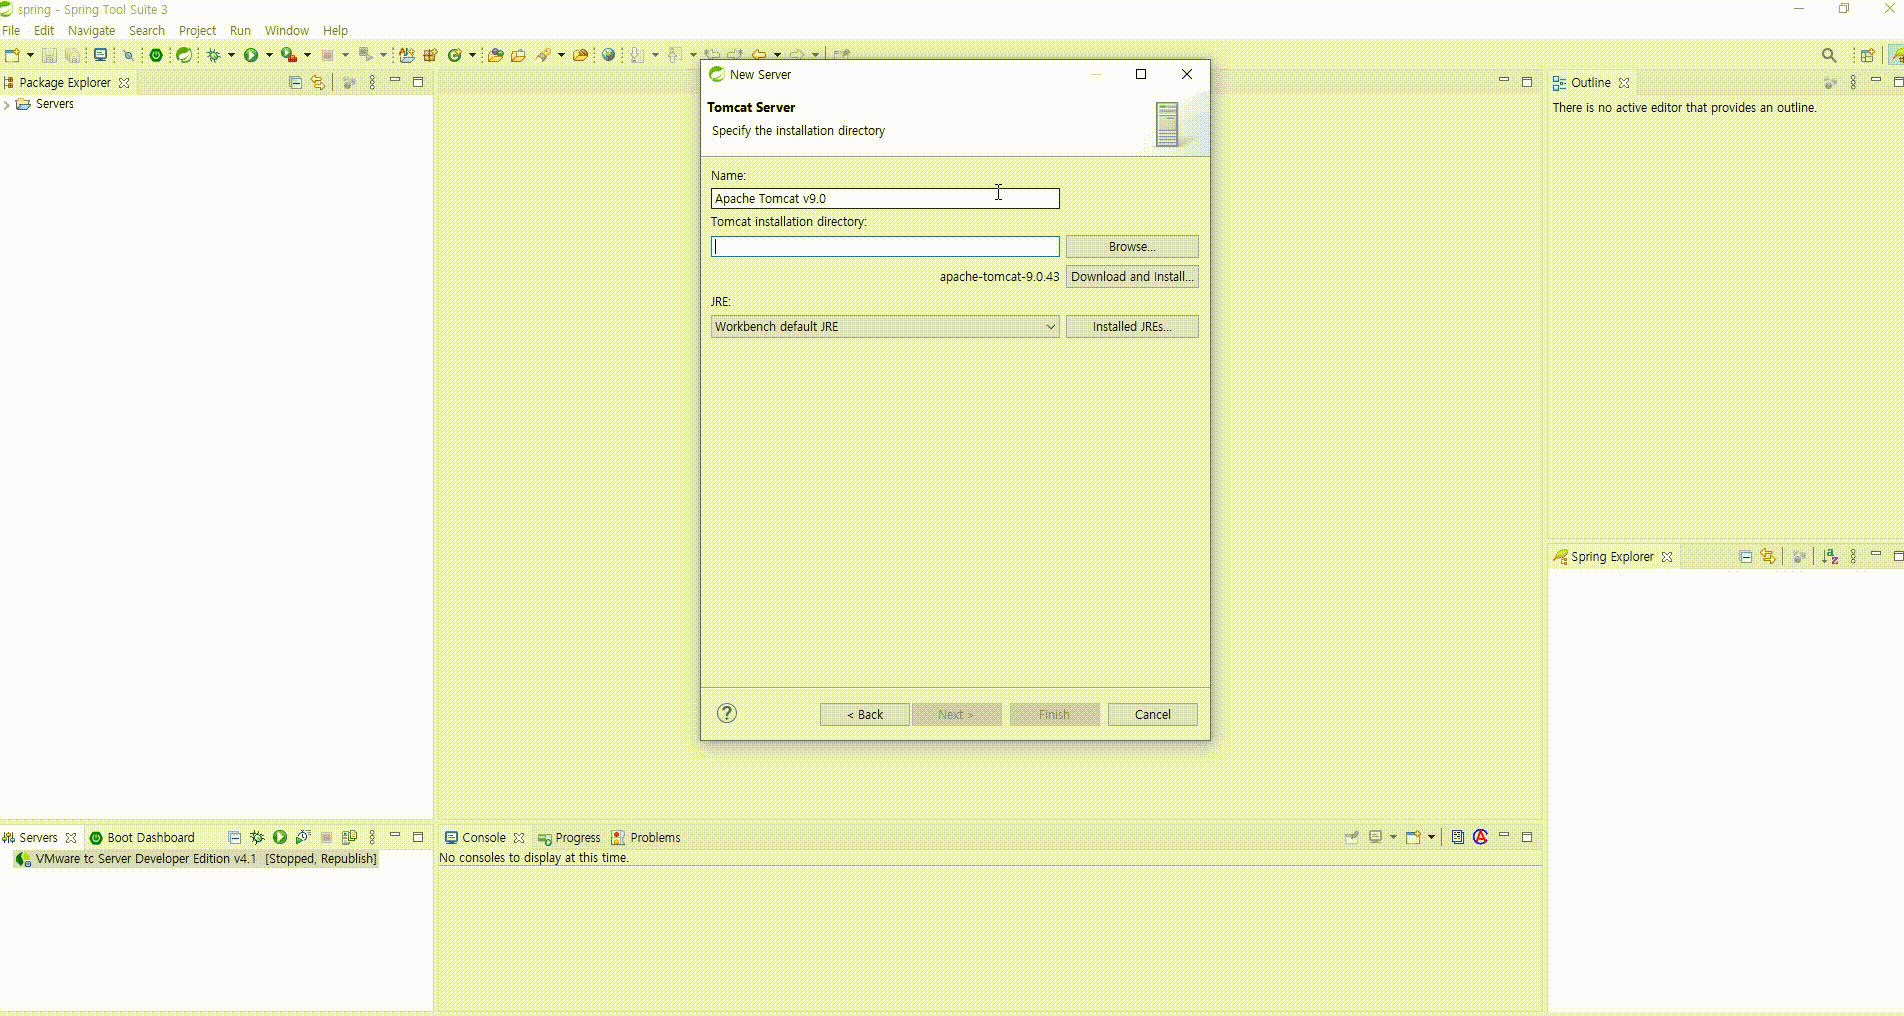
Task: Collapse All in Package Explorer
Action: pos(295,83)
